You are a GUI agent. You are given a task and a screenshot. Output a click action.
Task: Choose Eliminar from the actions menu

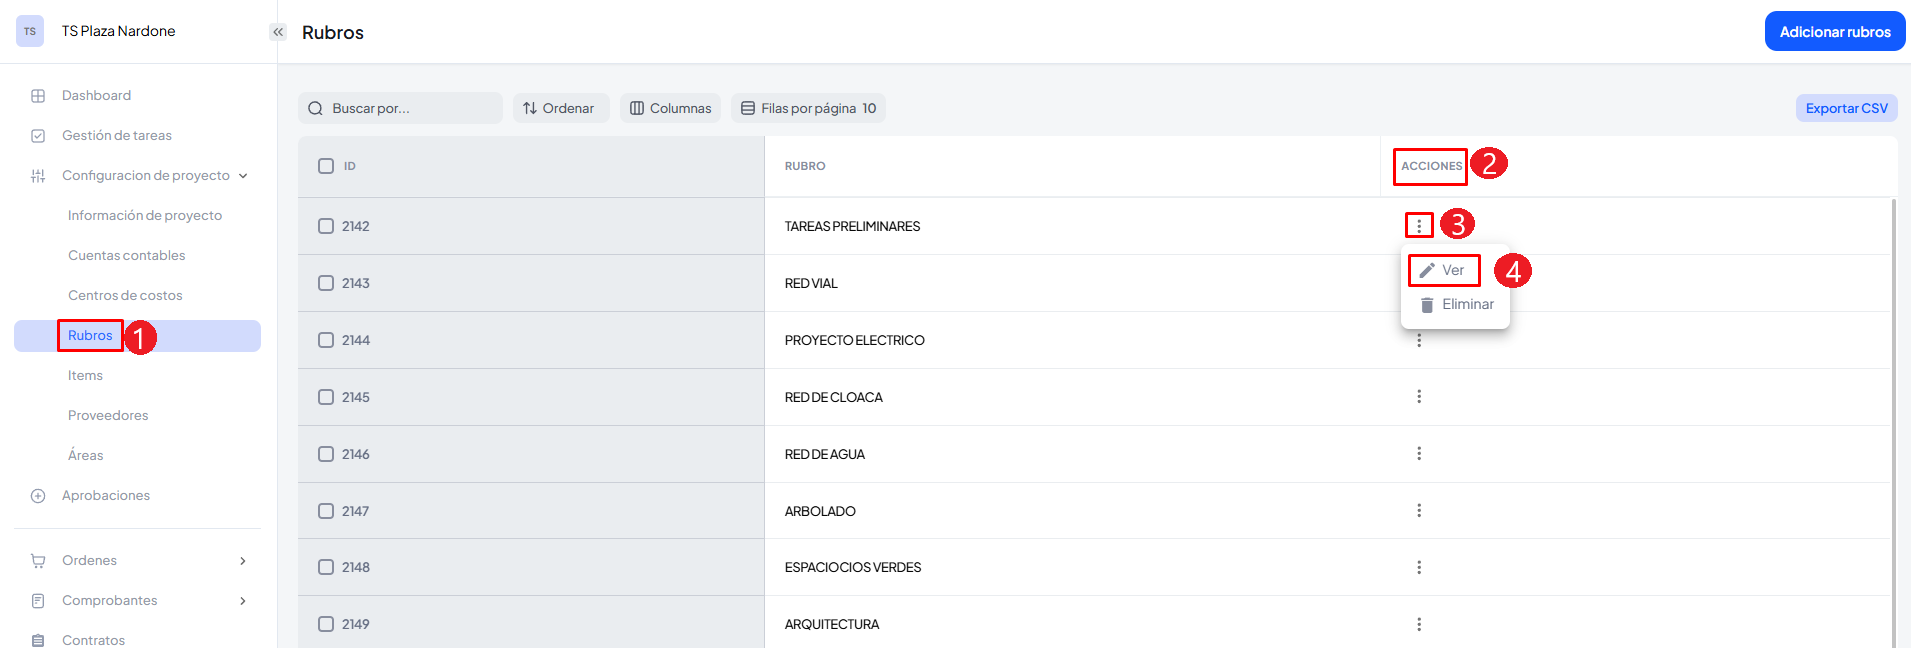pos(1457,305)
